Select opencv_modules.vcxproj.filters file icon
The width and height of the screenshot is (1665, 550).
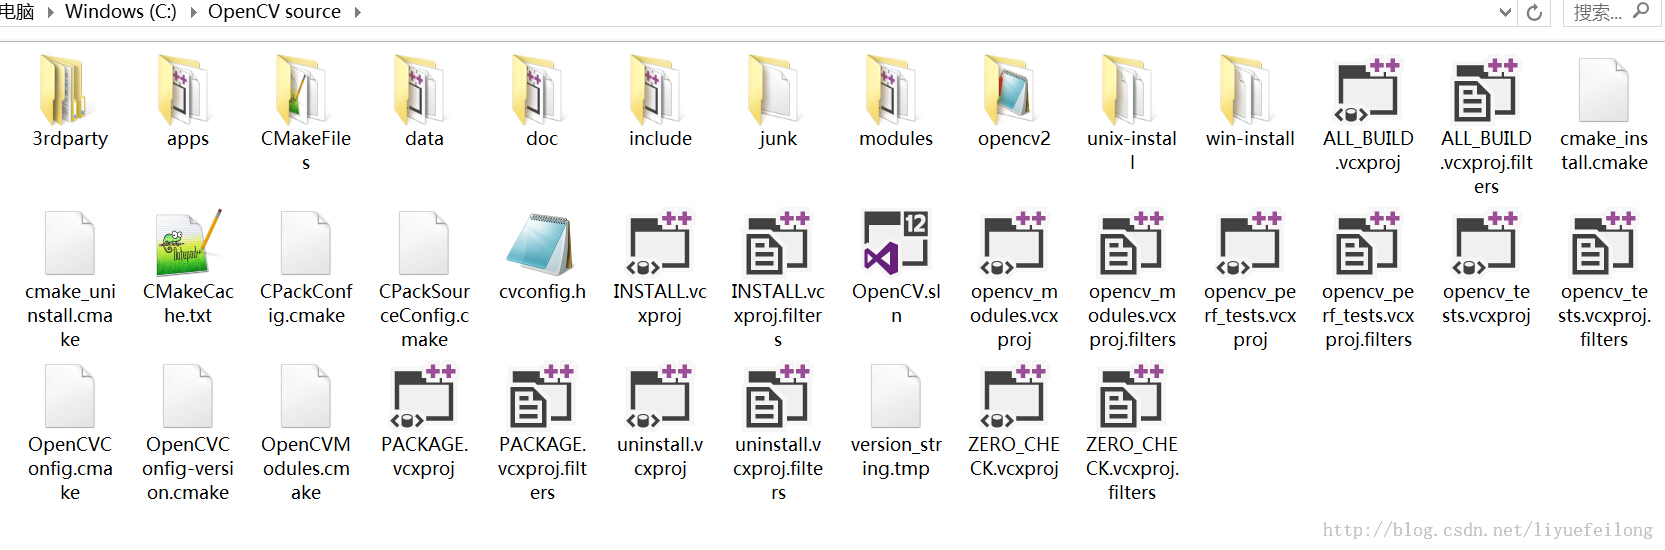click(1132, 243)
